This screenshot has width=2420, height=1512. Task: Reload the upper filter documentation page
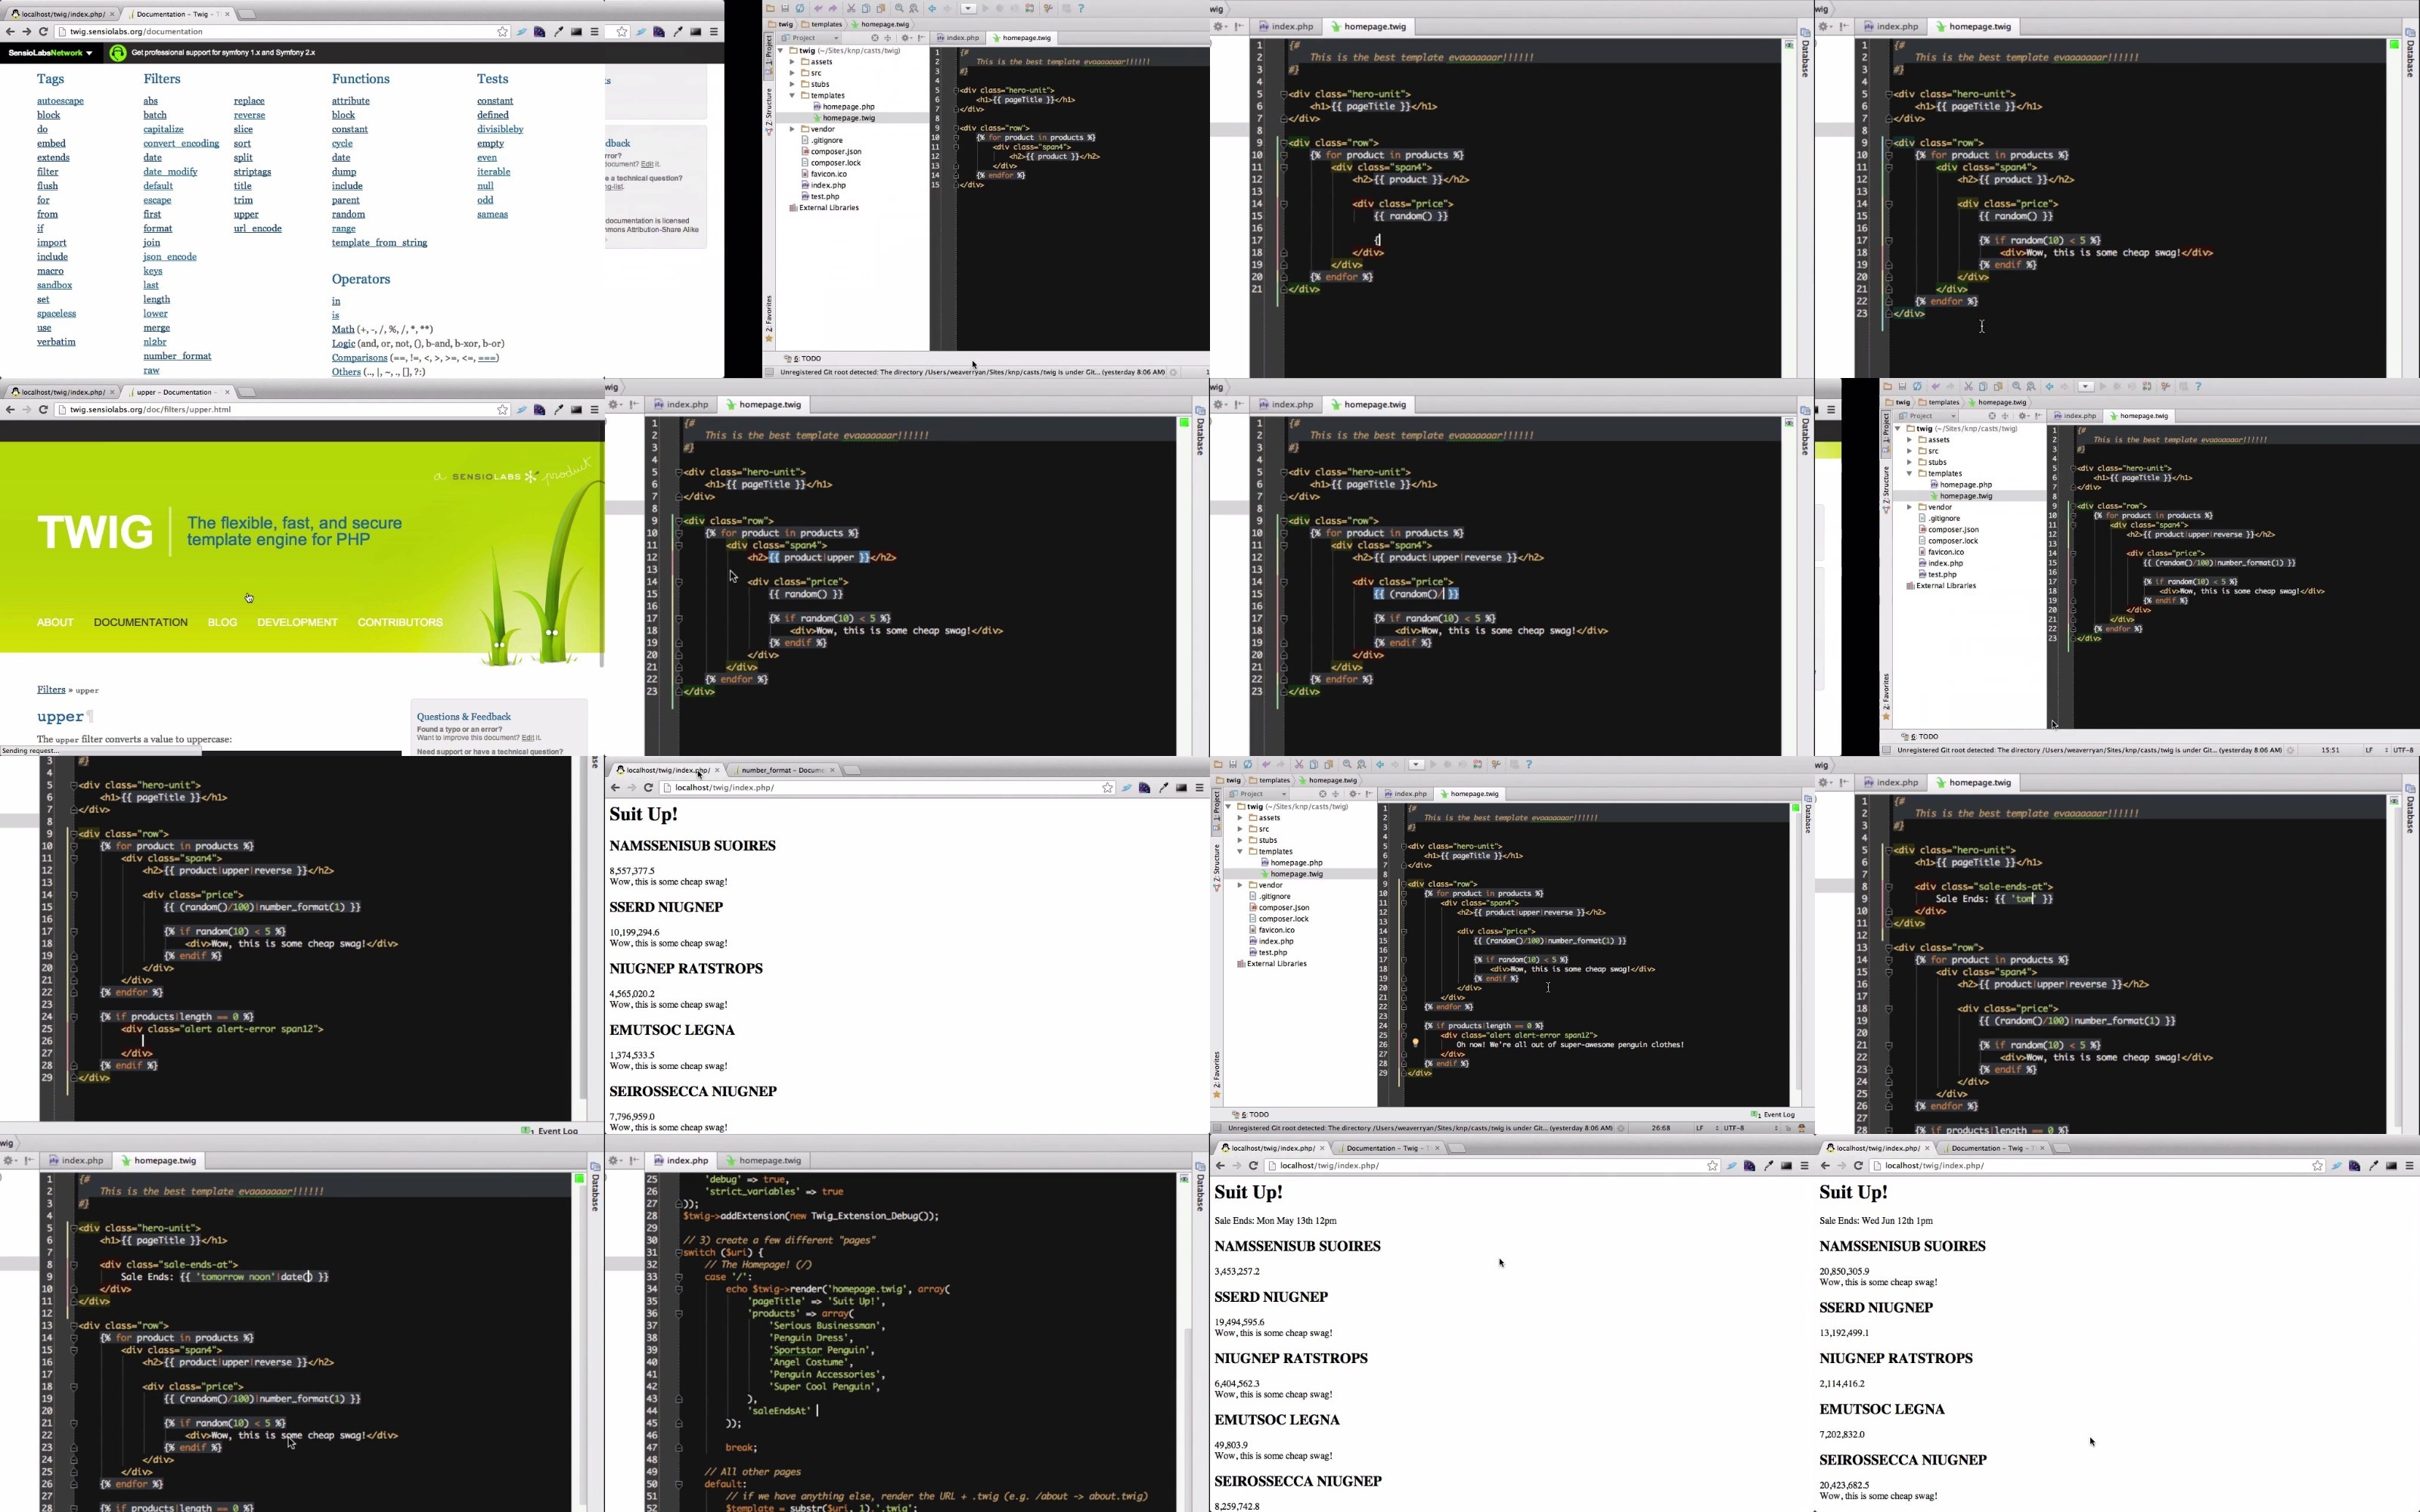(43, 410)
